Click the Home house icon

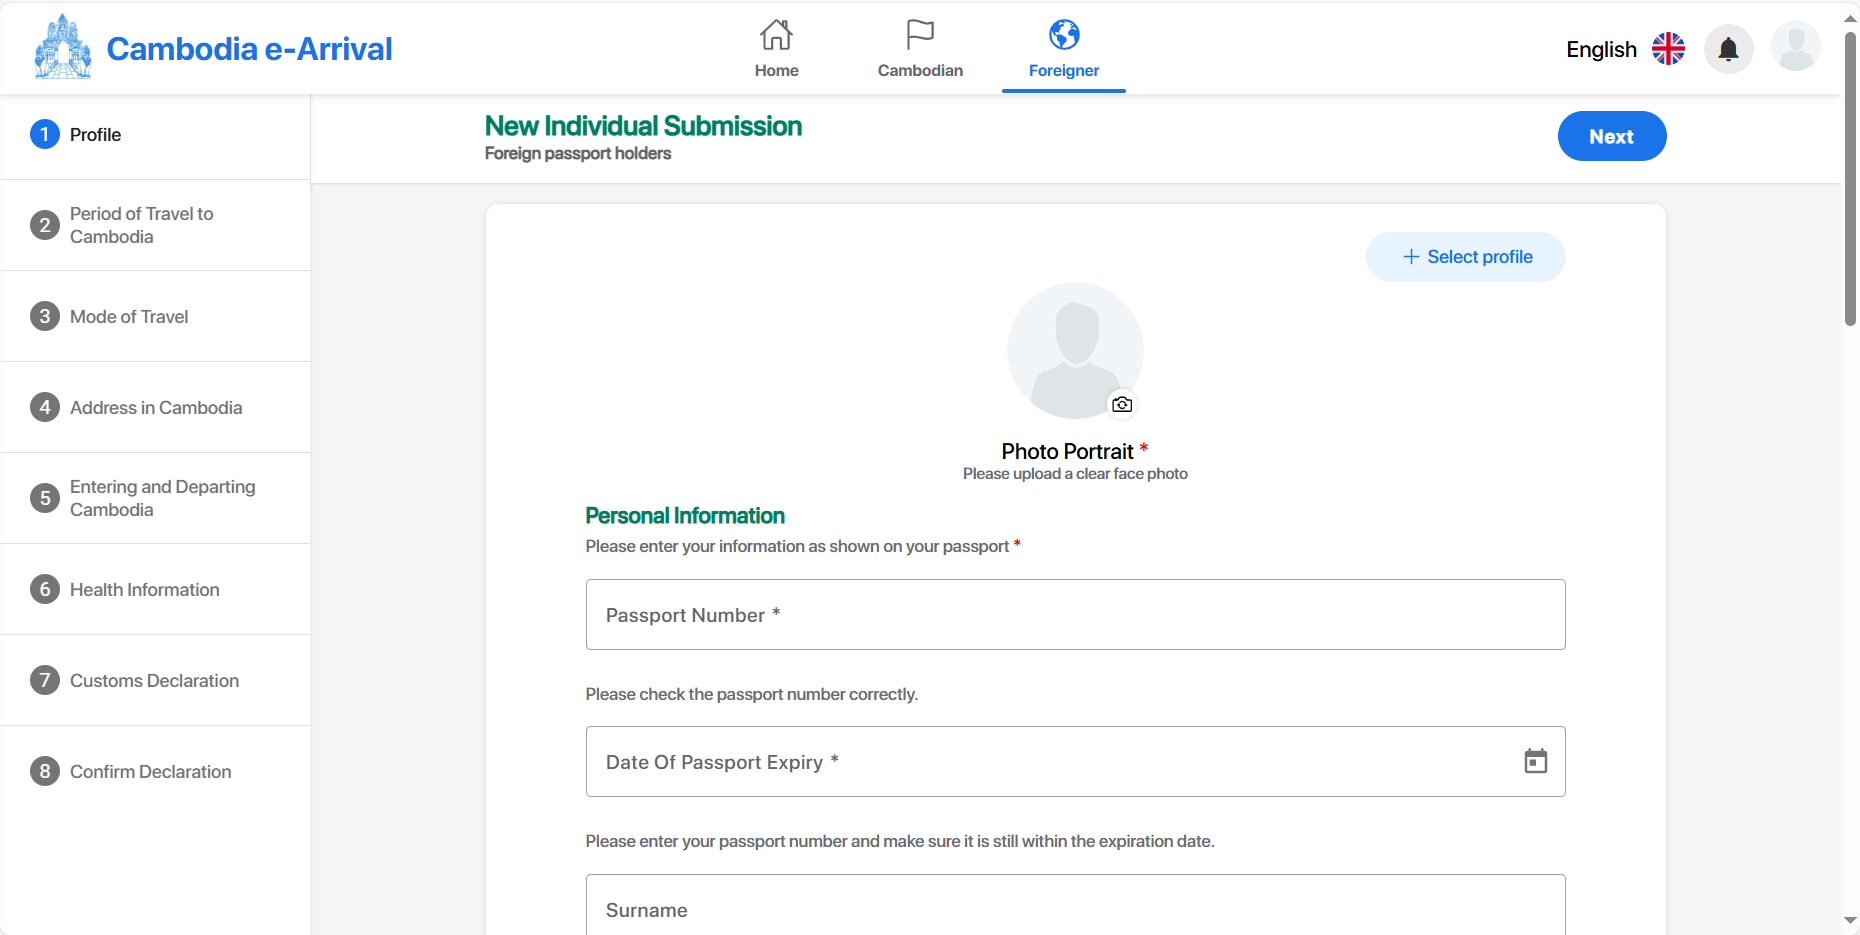776,35
